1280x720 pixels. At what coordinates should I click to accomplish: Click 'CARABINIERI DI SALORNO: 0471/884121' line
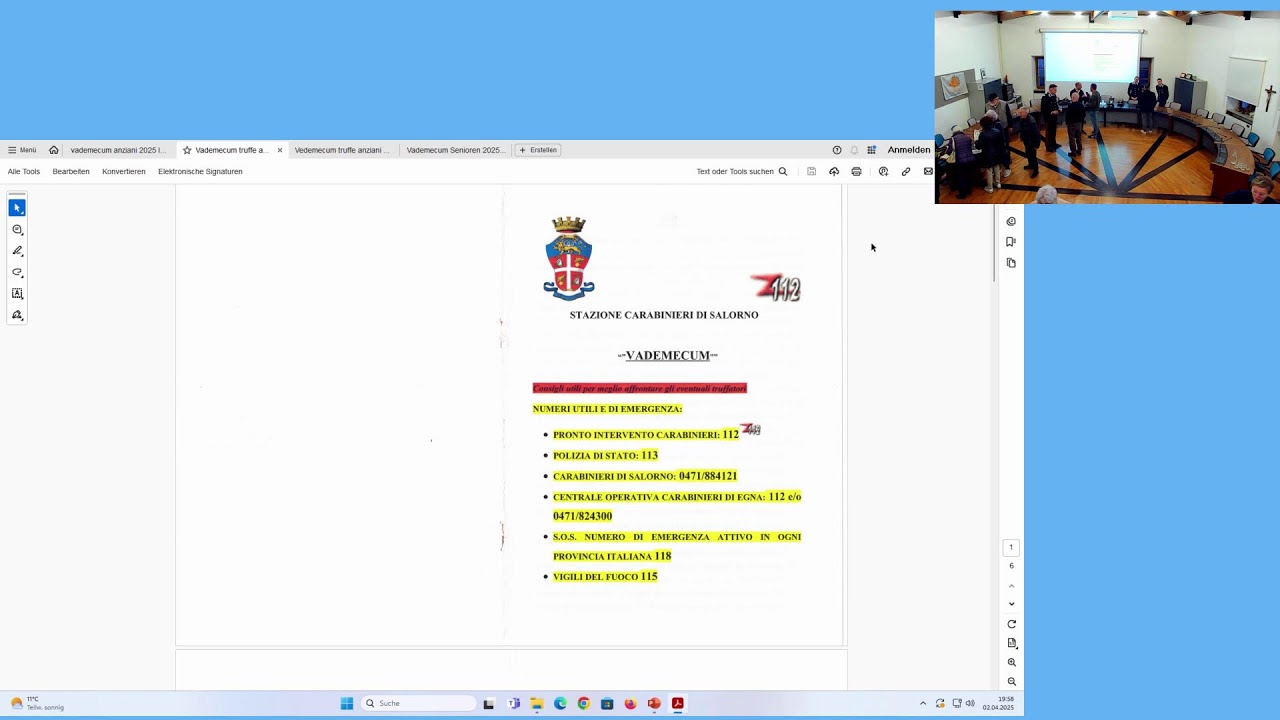tap(645, 476)
